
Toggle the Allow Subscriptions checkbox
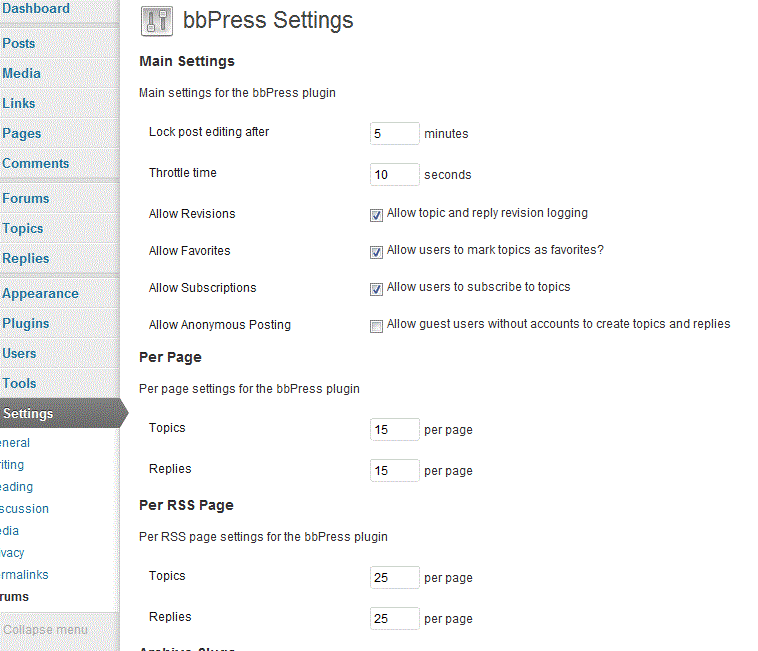pyautogui.click(x=377, y=289)
